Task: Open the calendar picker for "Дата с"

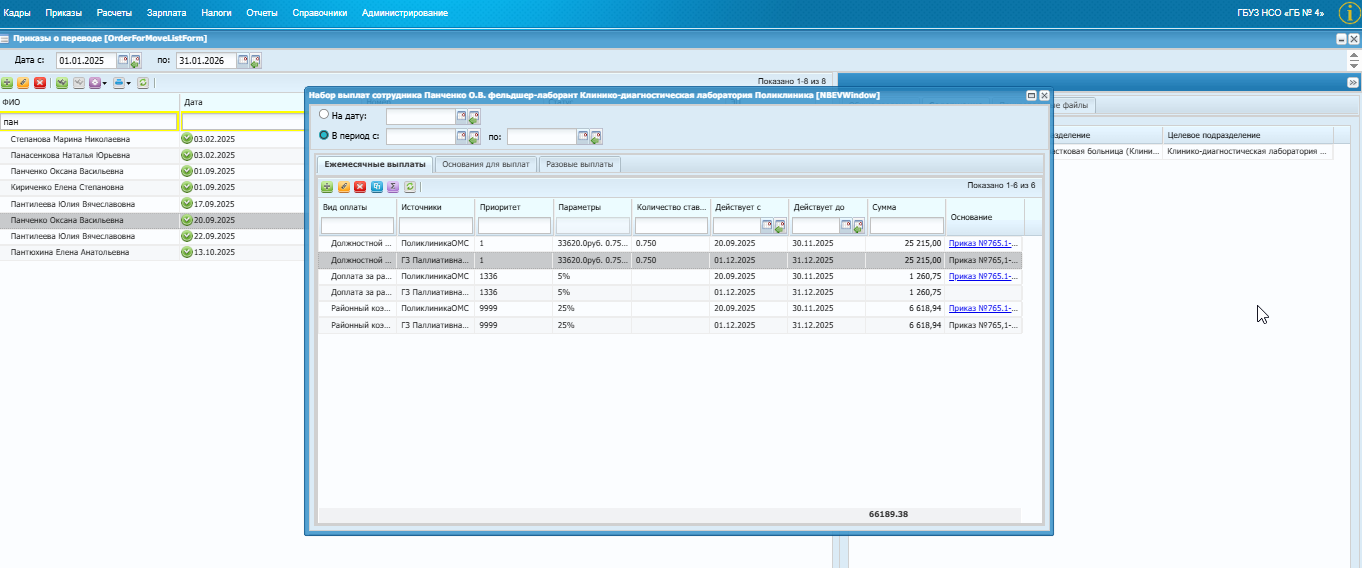Action: [125, 61]
